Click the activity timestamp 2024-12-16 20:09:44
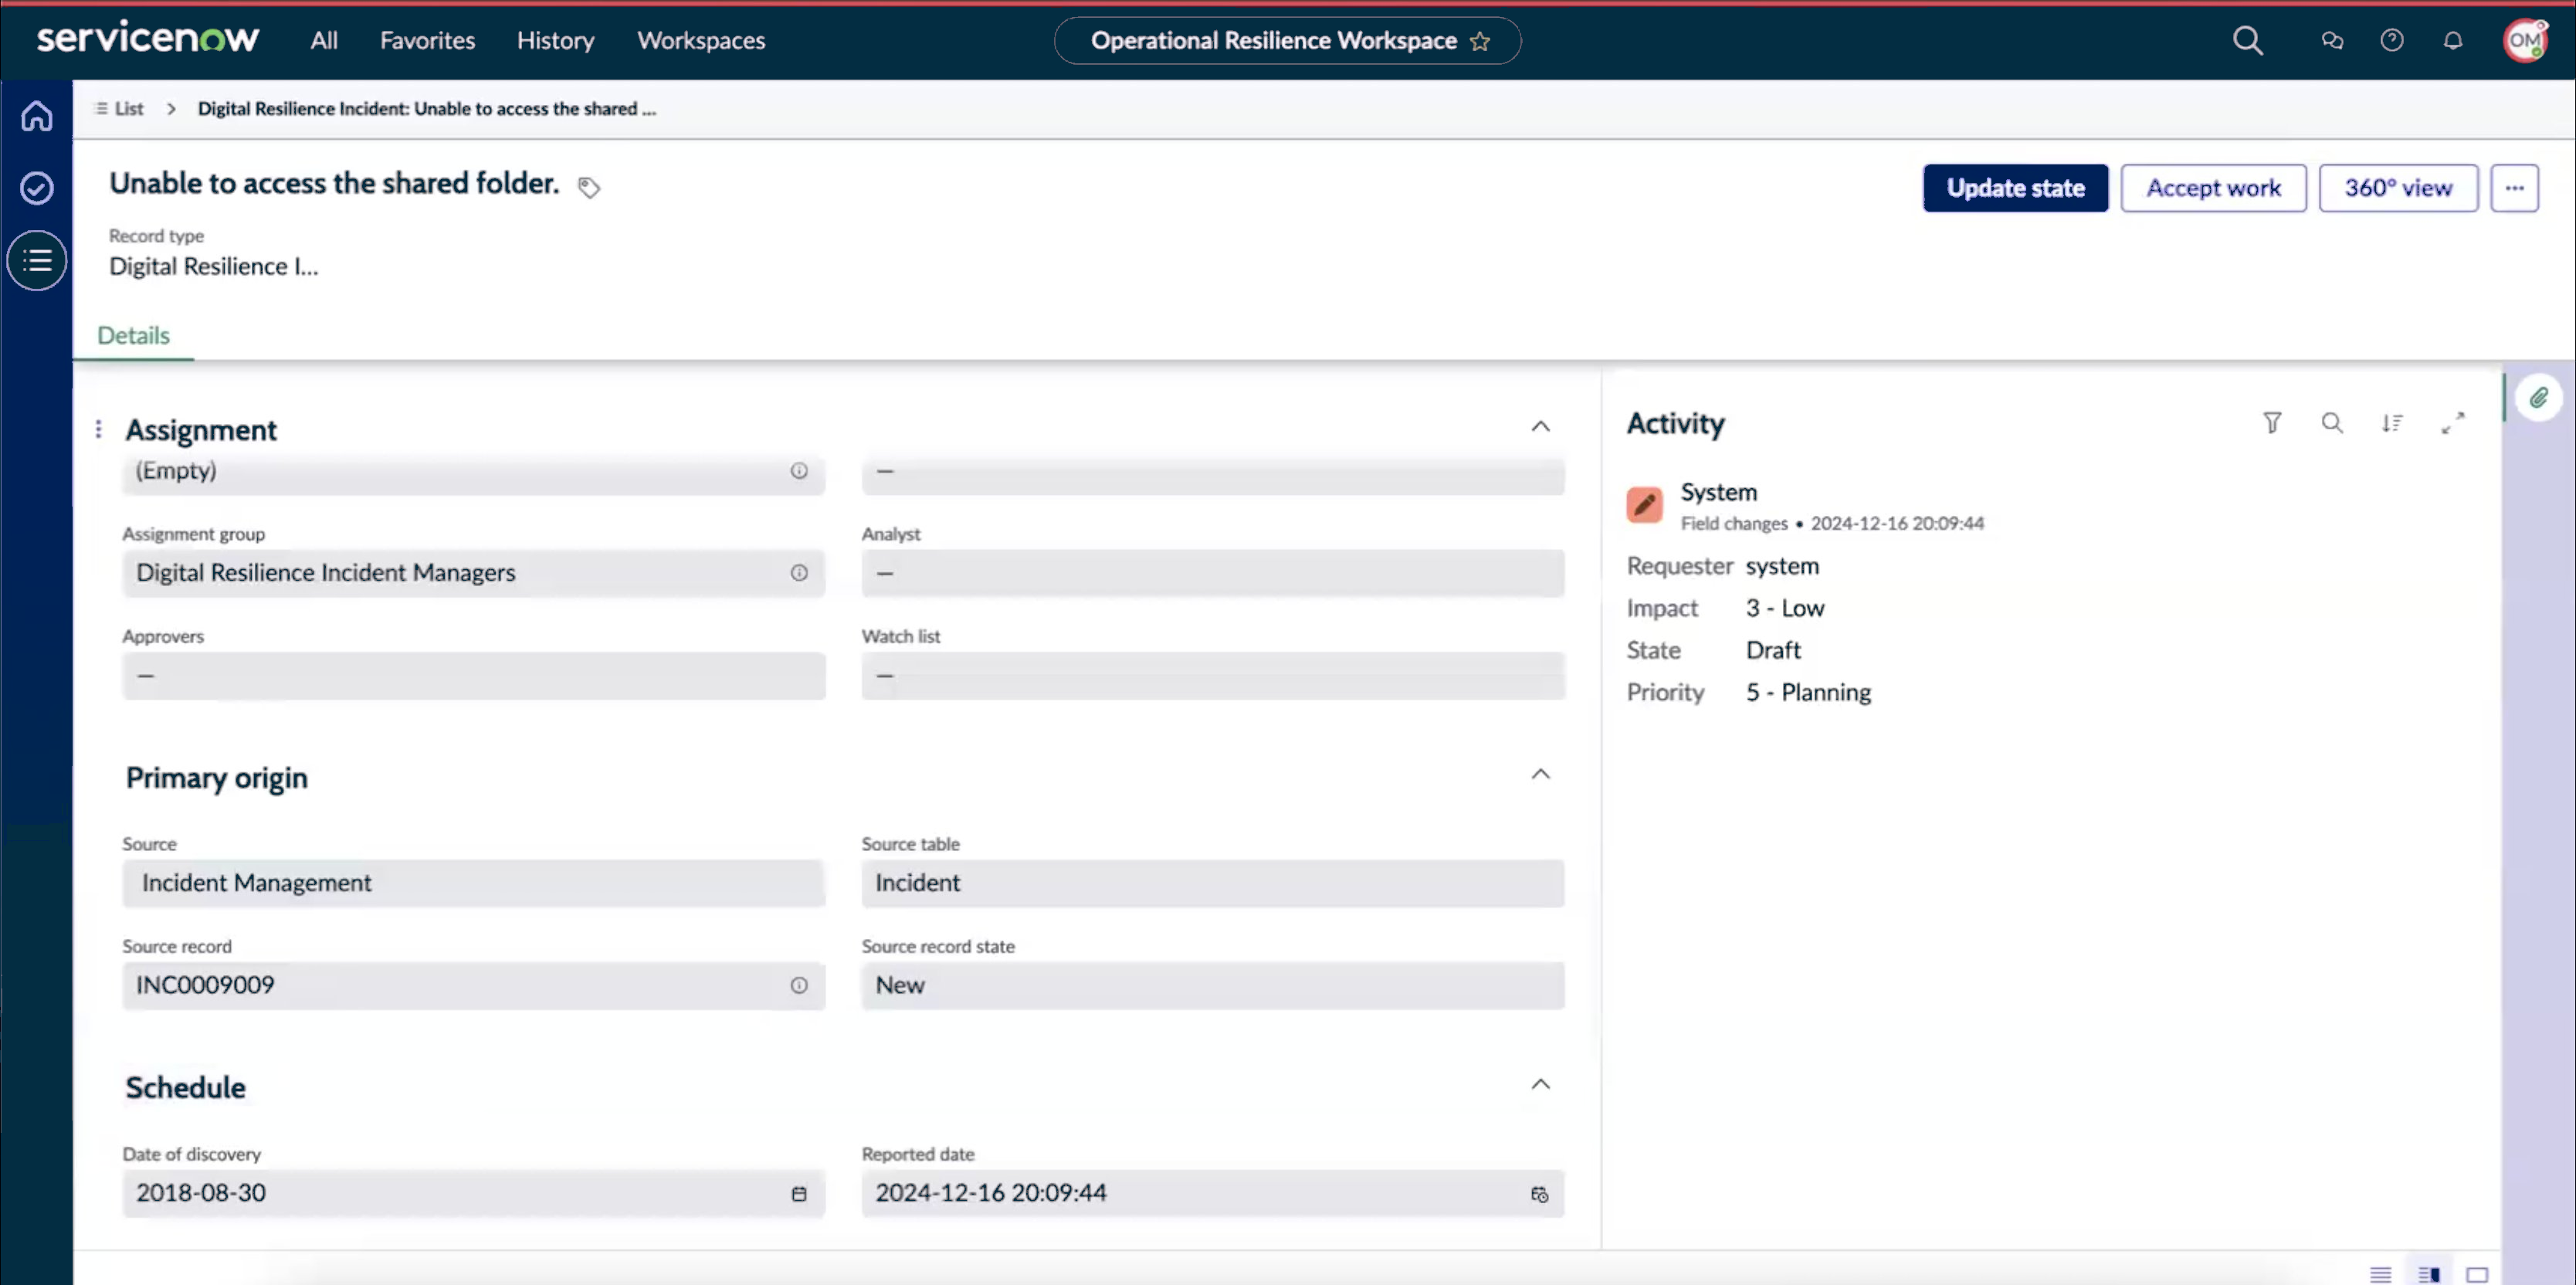2576x1285 pixels. (x=1897, y=524)
